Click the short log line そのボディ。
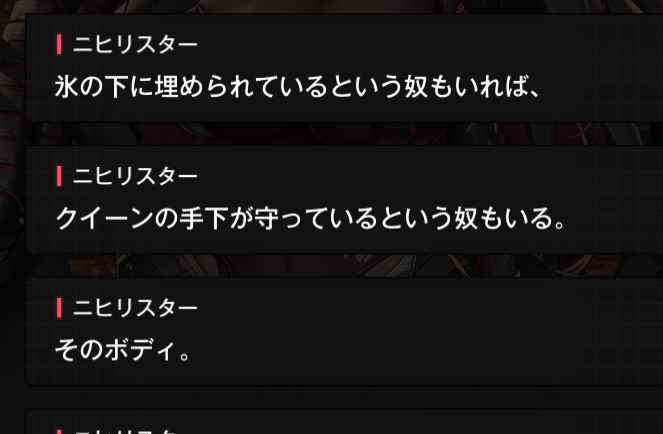The height and width of the screenshot is (434, 663). pyautogui.click(x=123, y=350)
